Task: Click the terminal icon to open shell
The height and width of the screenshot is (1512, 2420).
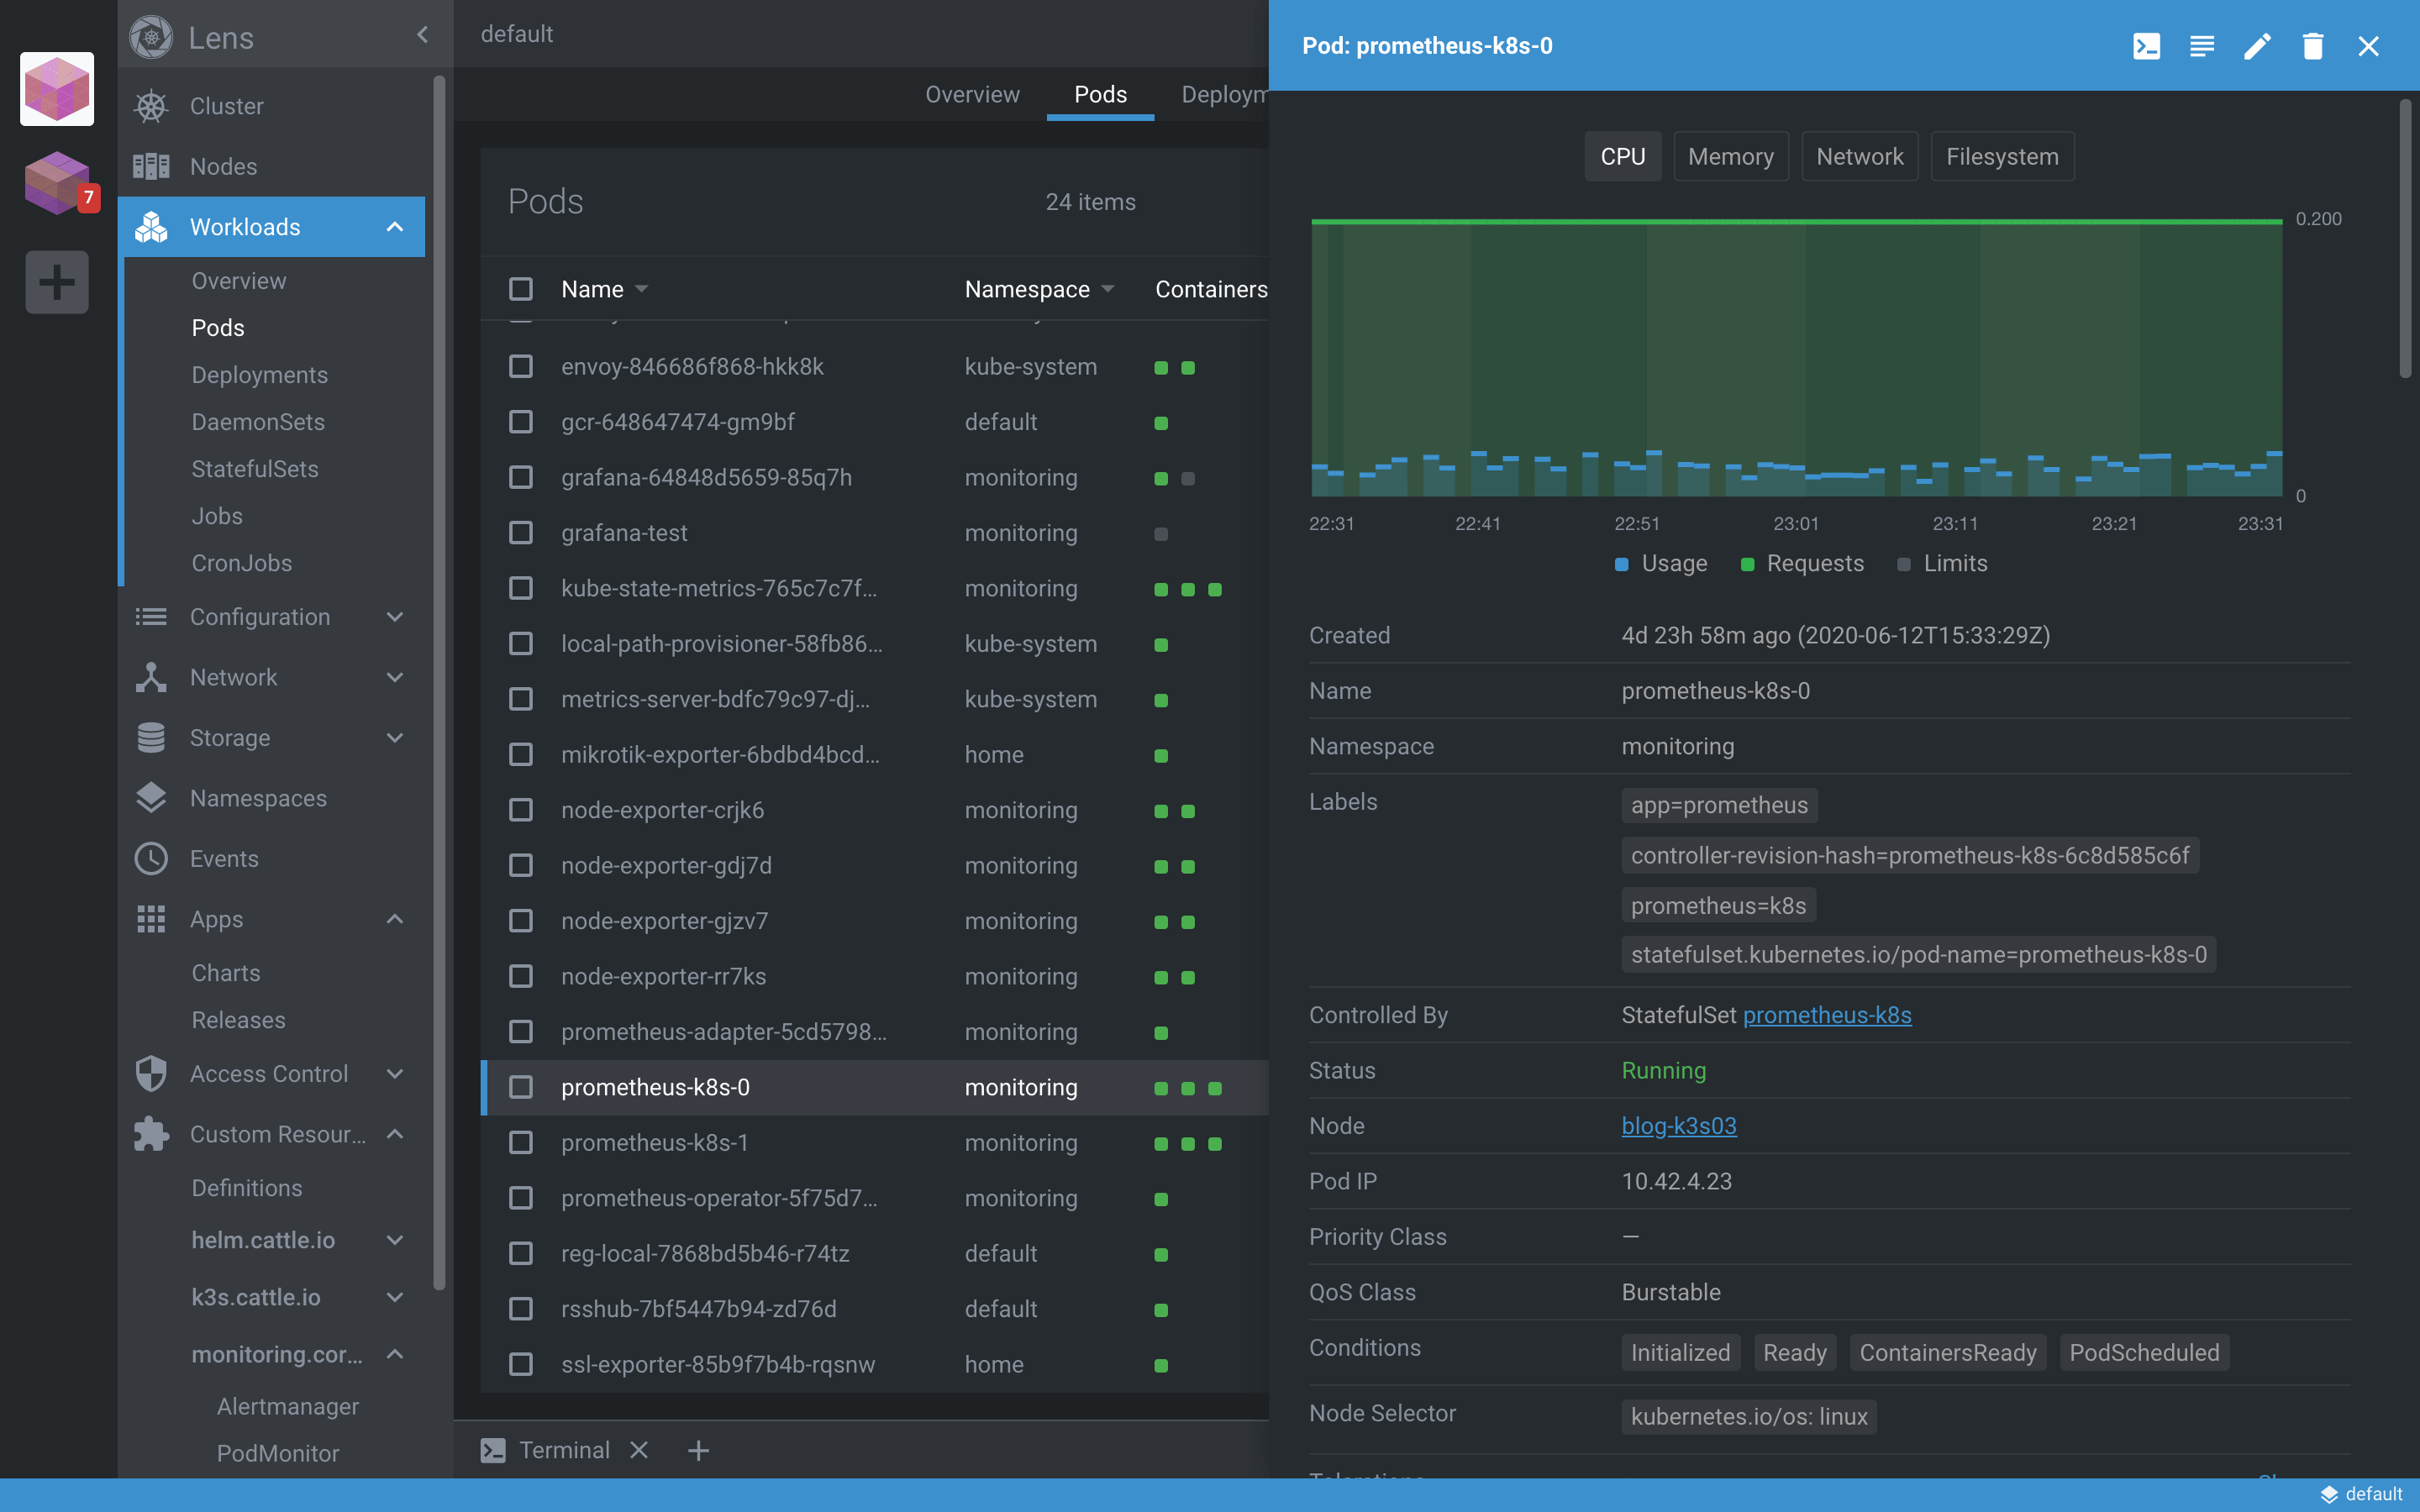Action: coord(2146,45)
